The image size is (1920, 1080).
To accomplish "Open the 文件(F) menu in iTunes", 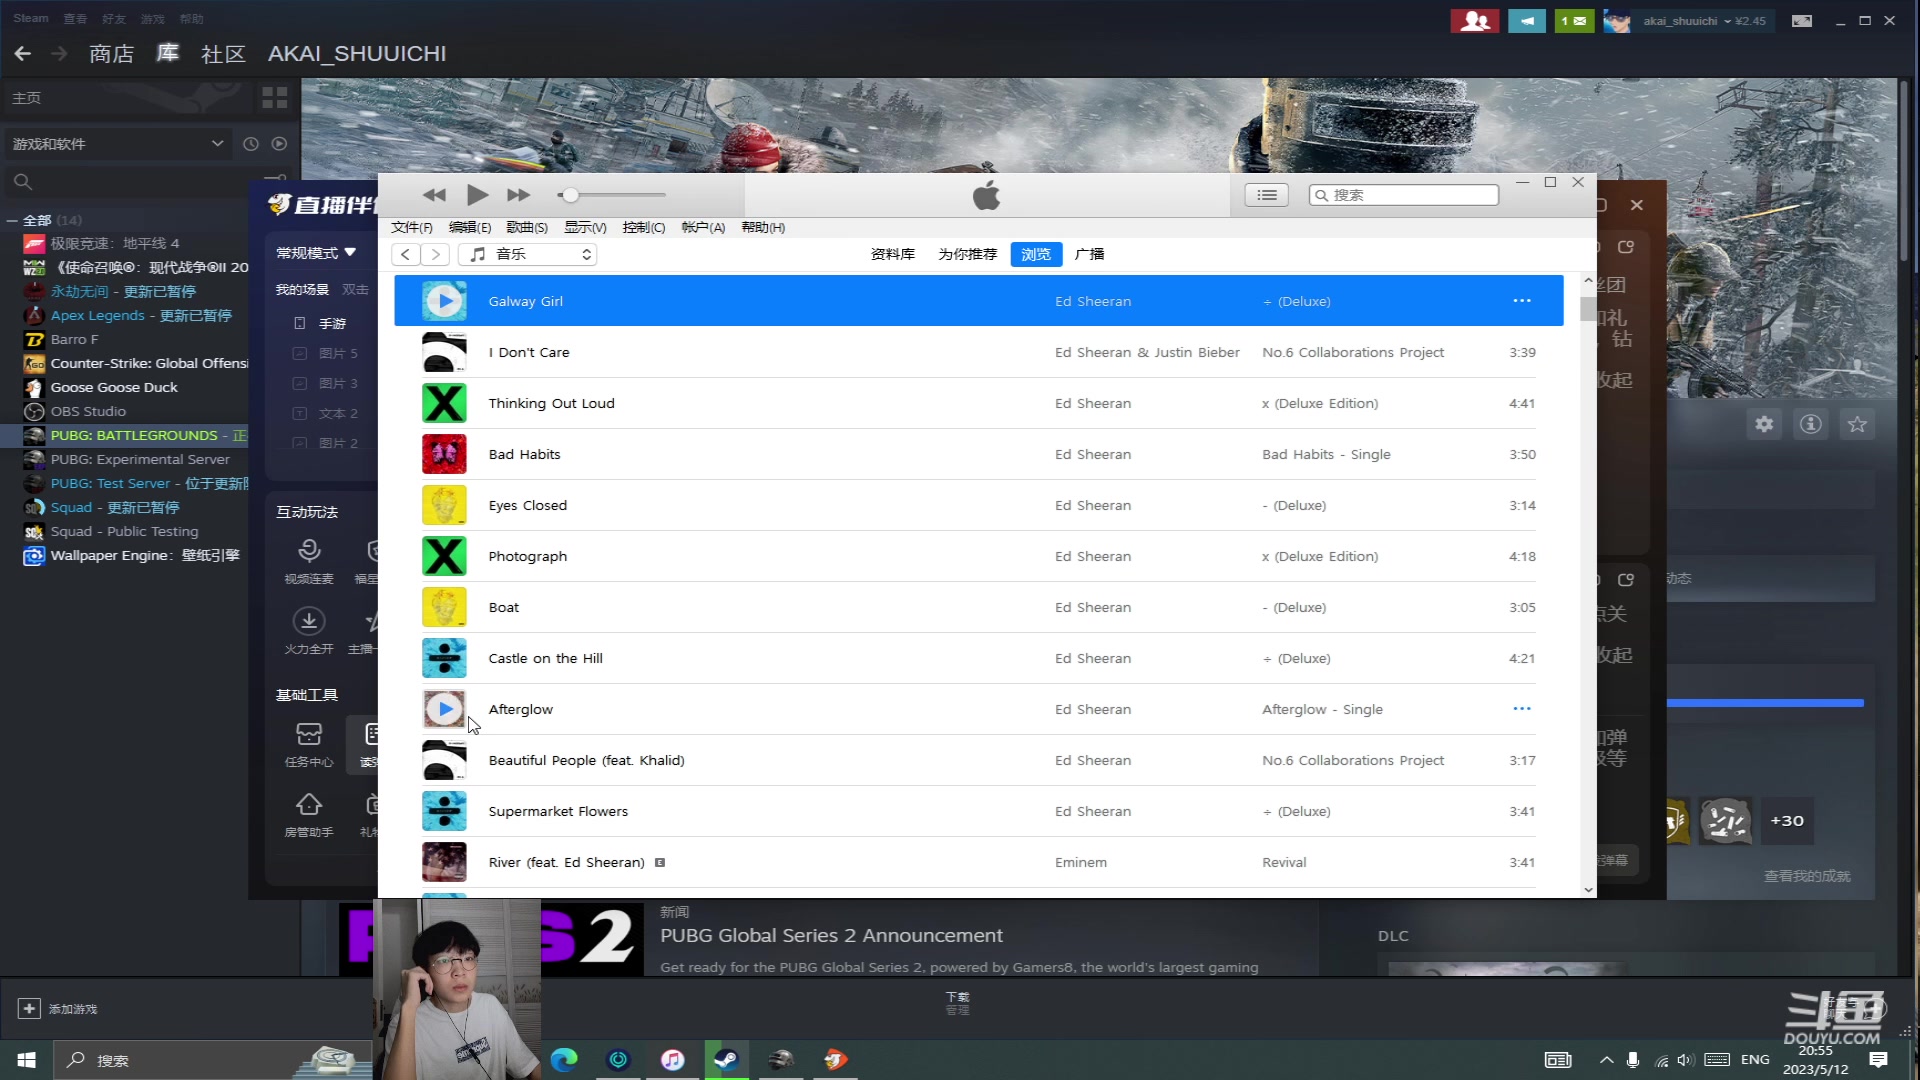I will (412, 228).
